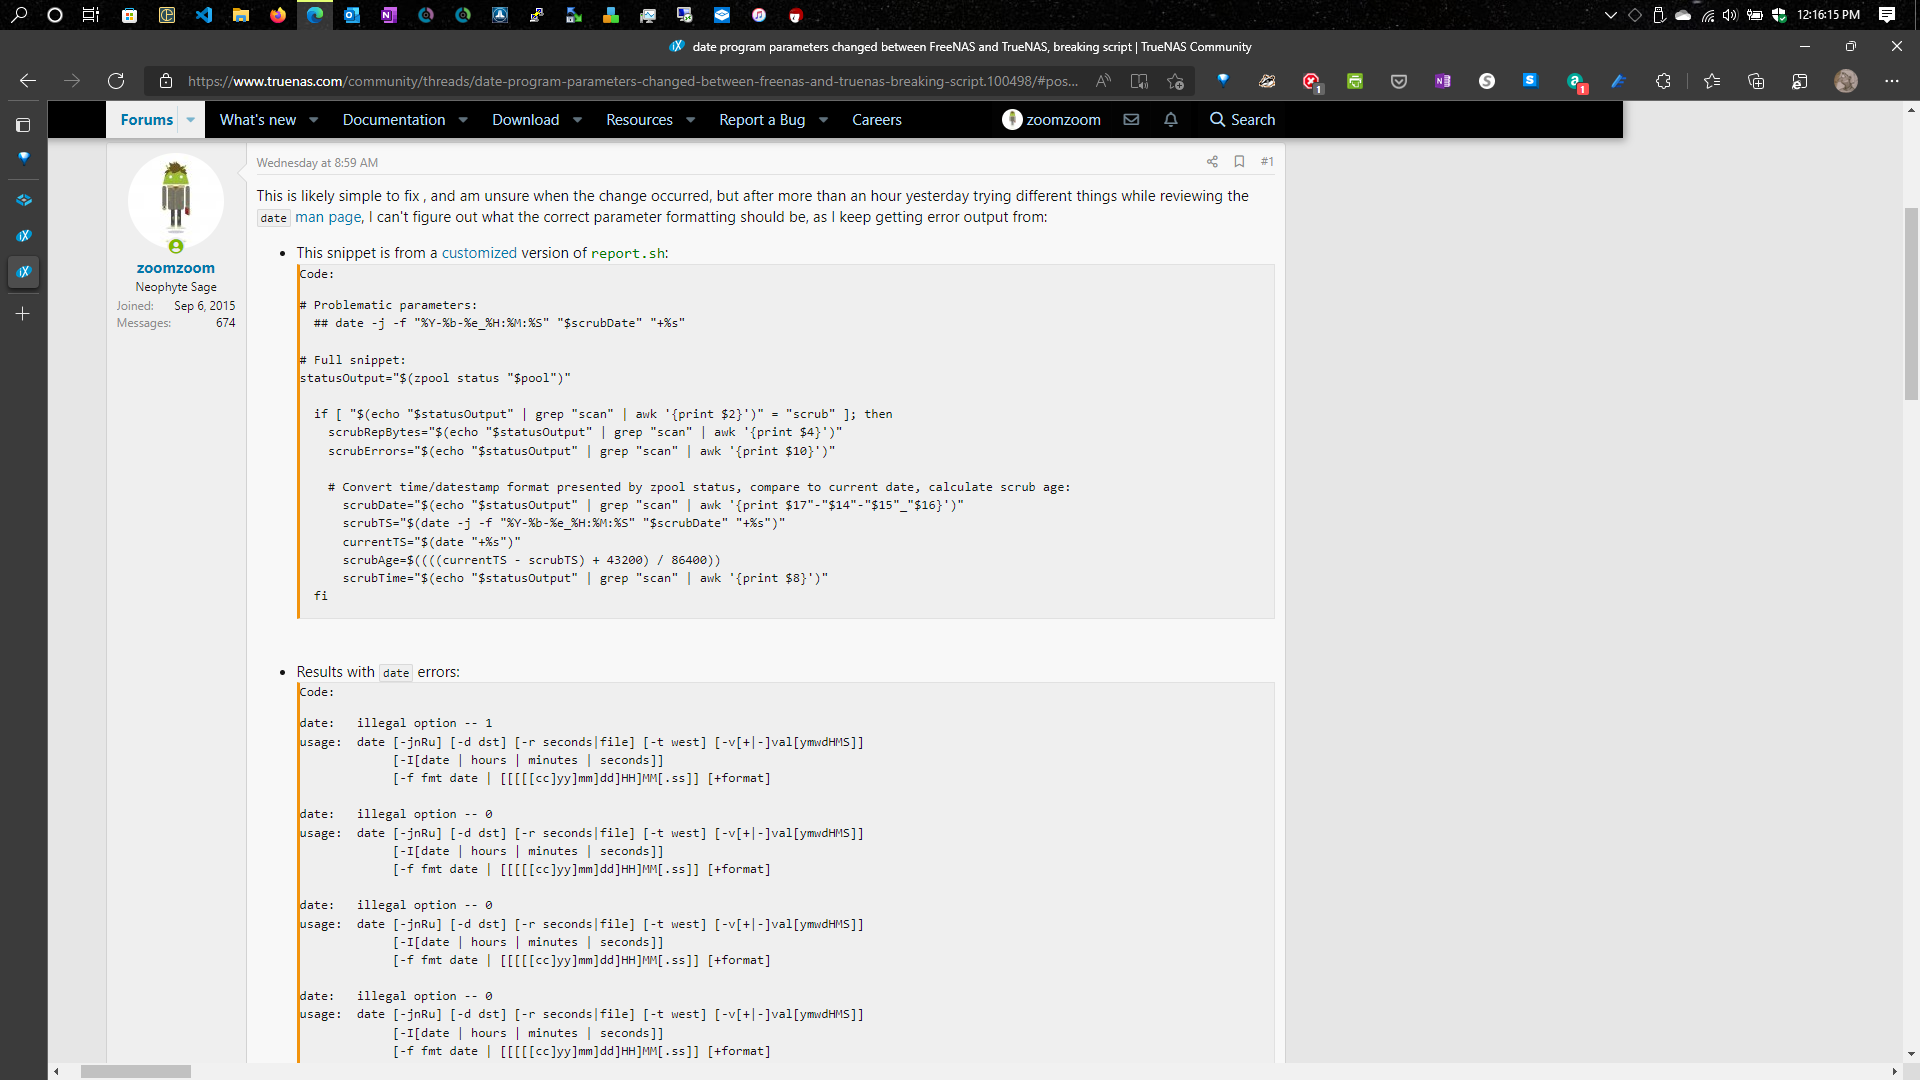Show hidden system tray icons
The image size is (1920, 1080).
click(1610, 15)
